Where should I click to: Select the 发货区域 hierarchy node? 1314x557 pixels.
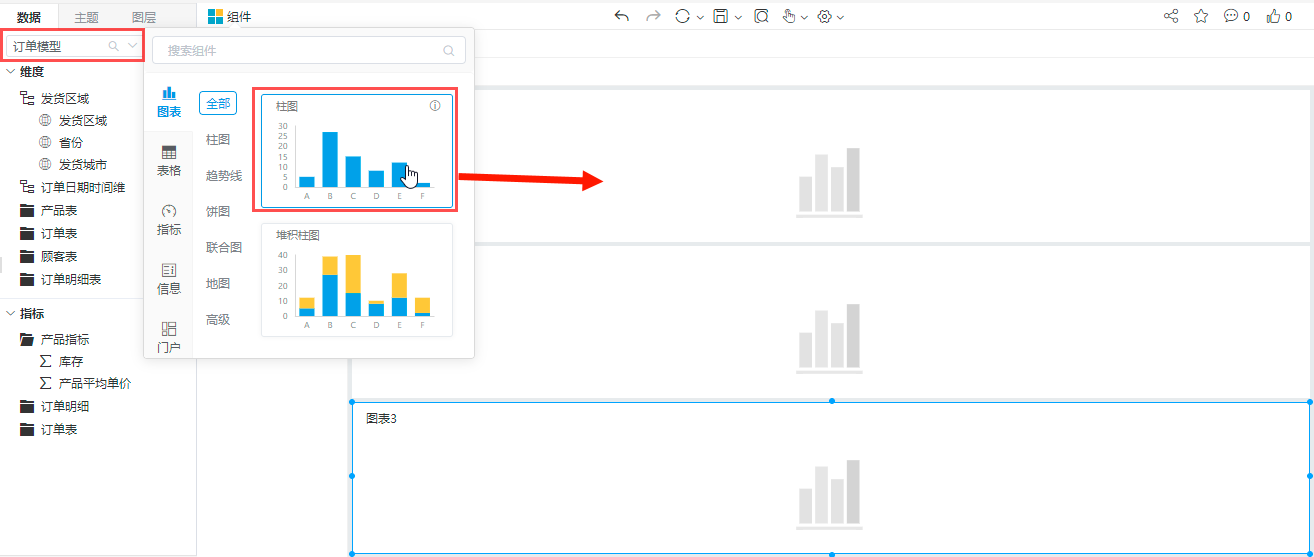[x=64, y=98]
